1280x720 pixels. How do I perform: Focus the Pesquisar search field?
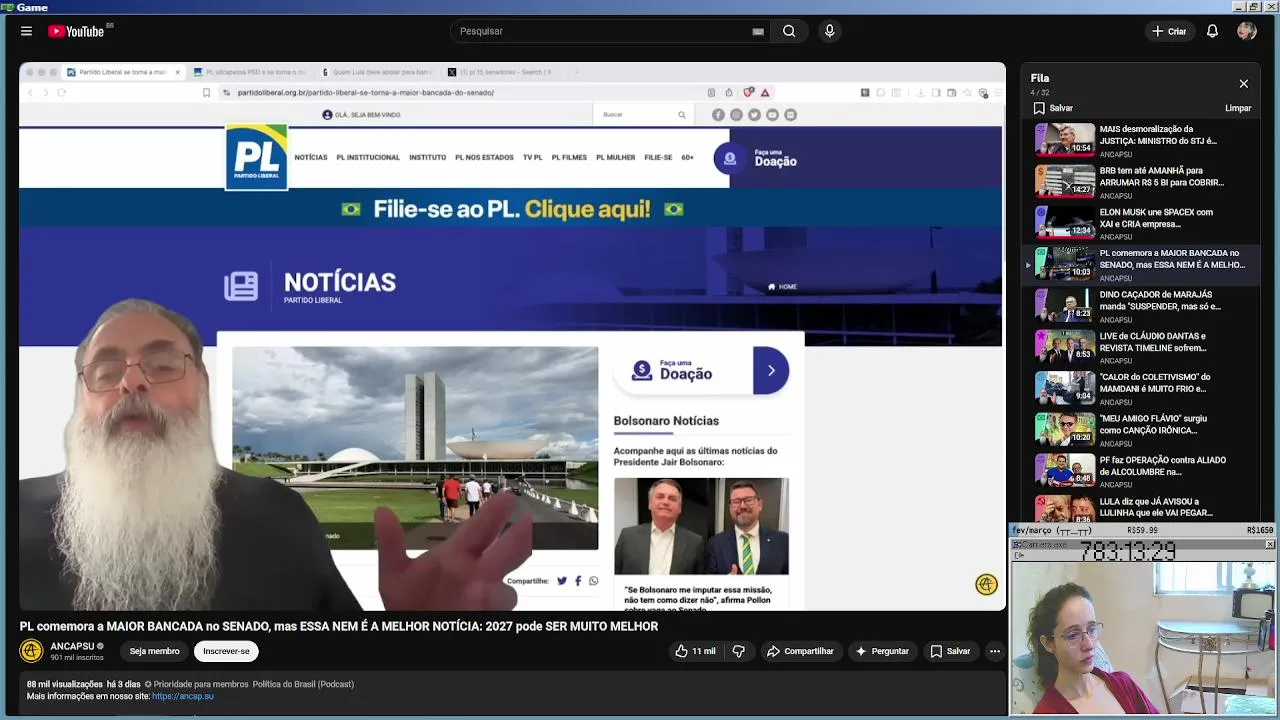coord(603,31)
